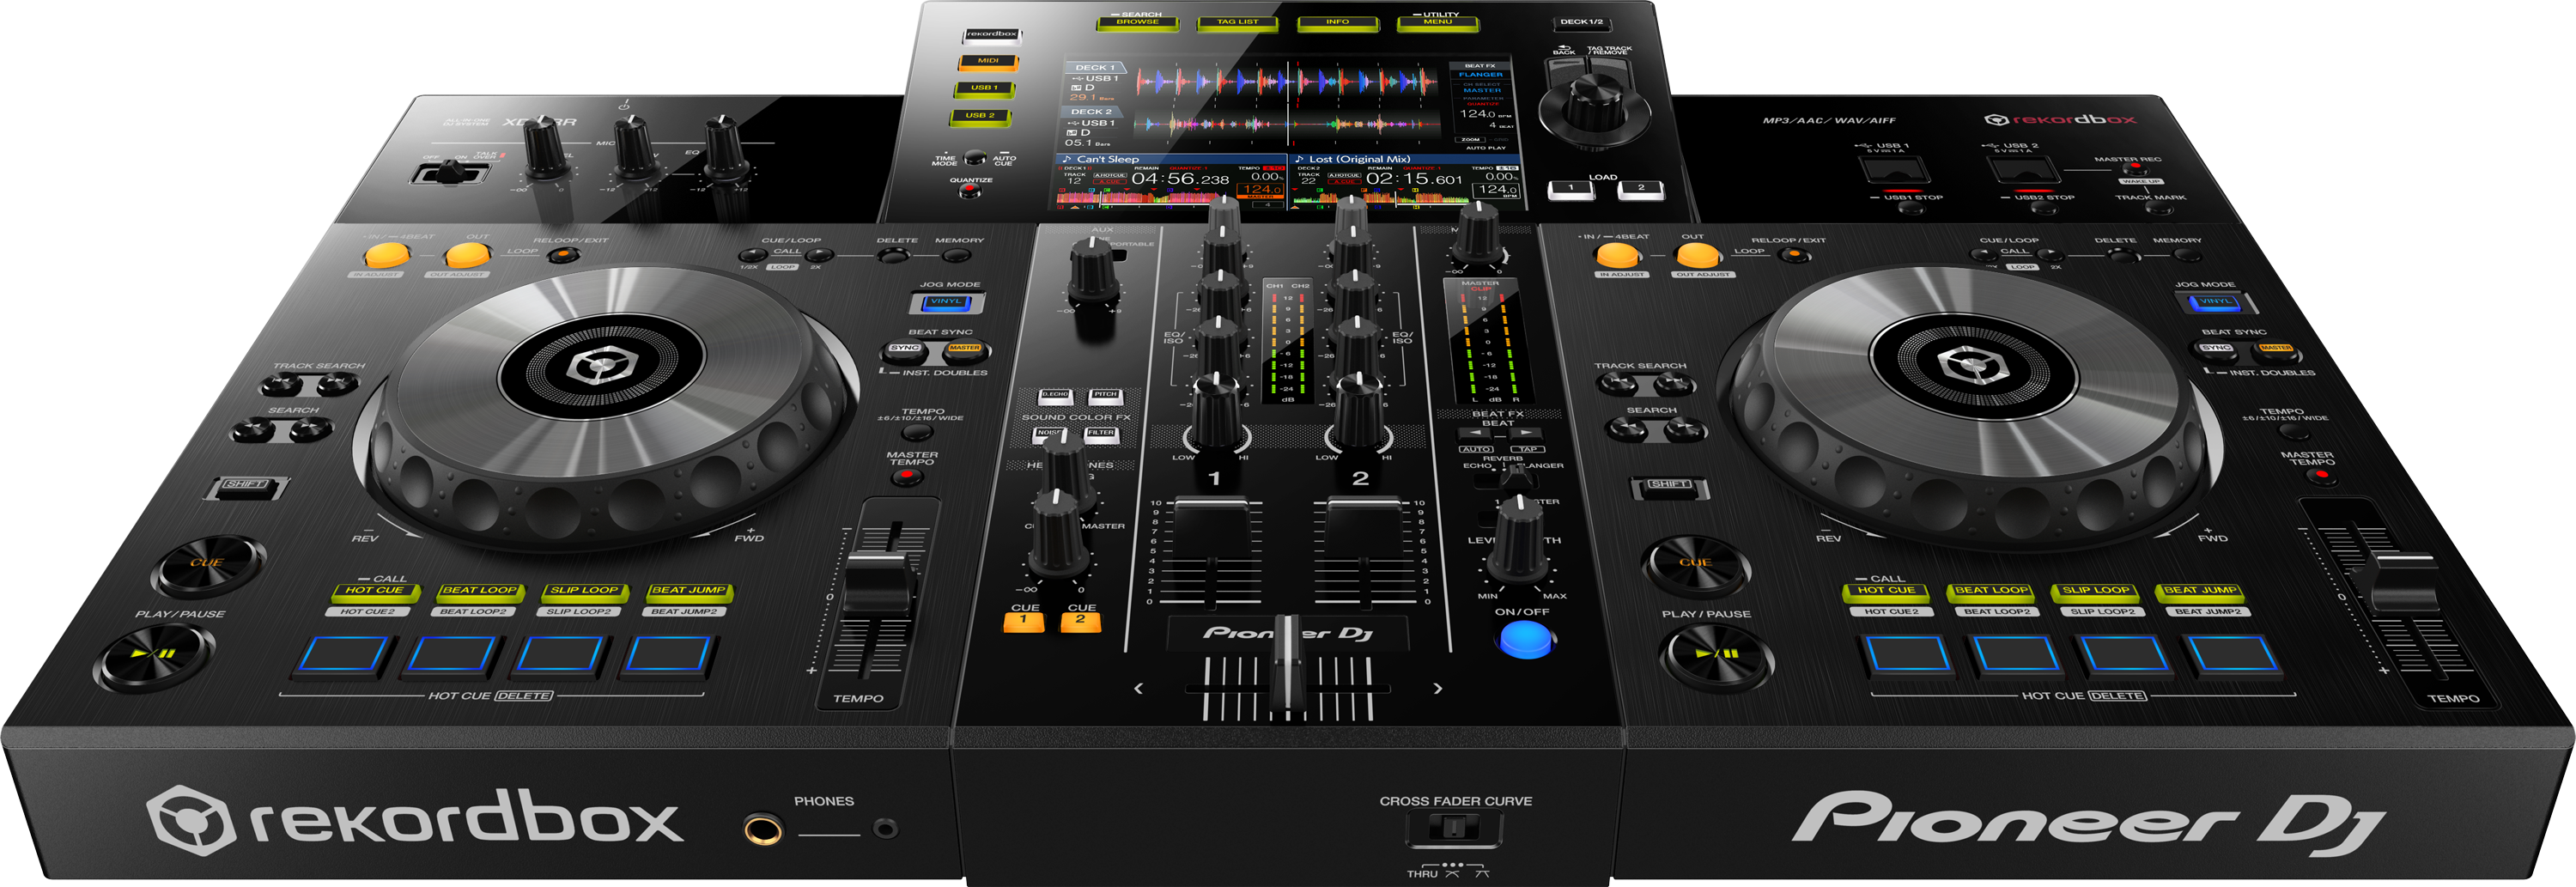Load the track to deck with LOAD 2

(x=1641, y=189)
